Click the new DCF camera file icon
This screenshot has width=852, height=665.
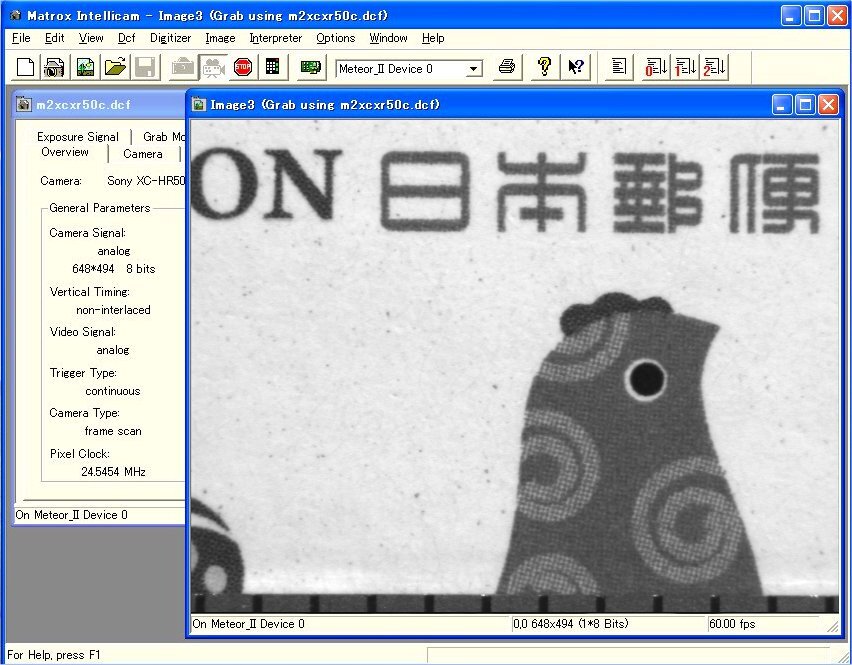coord(54,68)
